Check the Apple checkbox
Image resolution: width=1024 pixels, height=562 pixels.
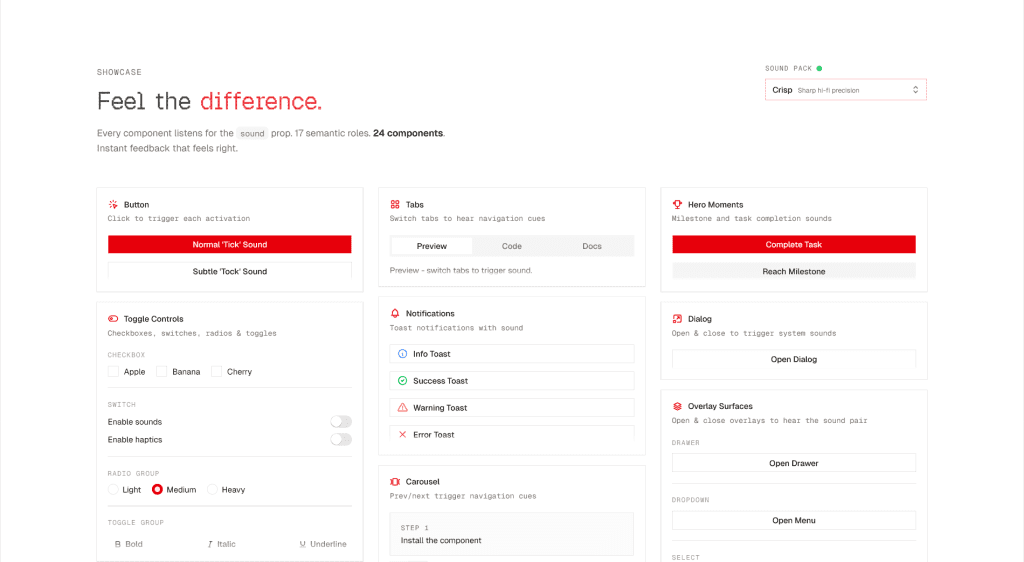coord(113,371)
